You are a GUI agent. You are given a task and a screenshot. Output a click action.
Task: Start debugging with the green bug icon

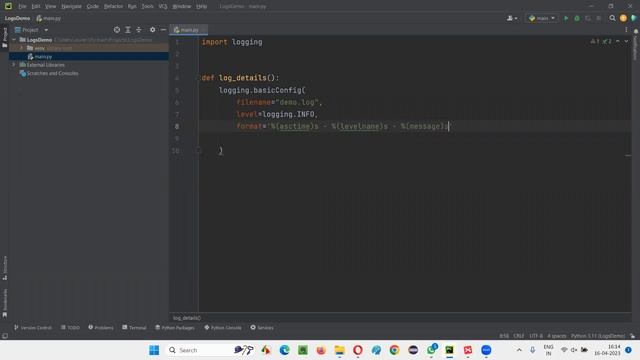[577, 18]
